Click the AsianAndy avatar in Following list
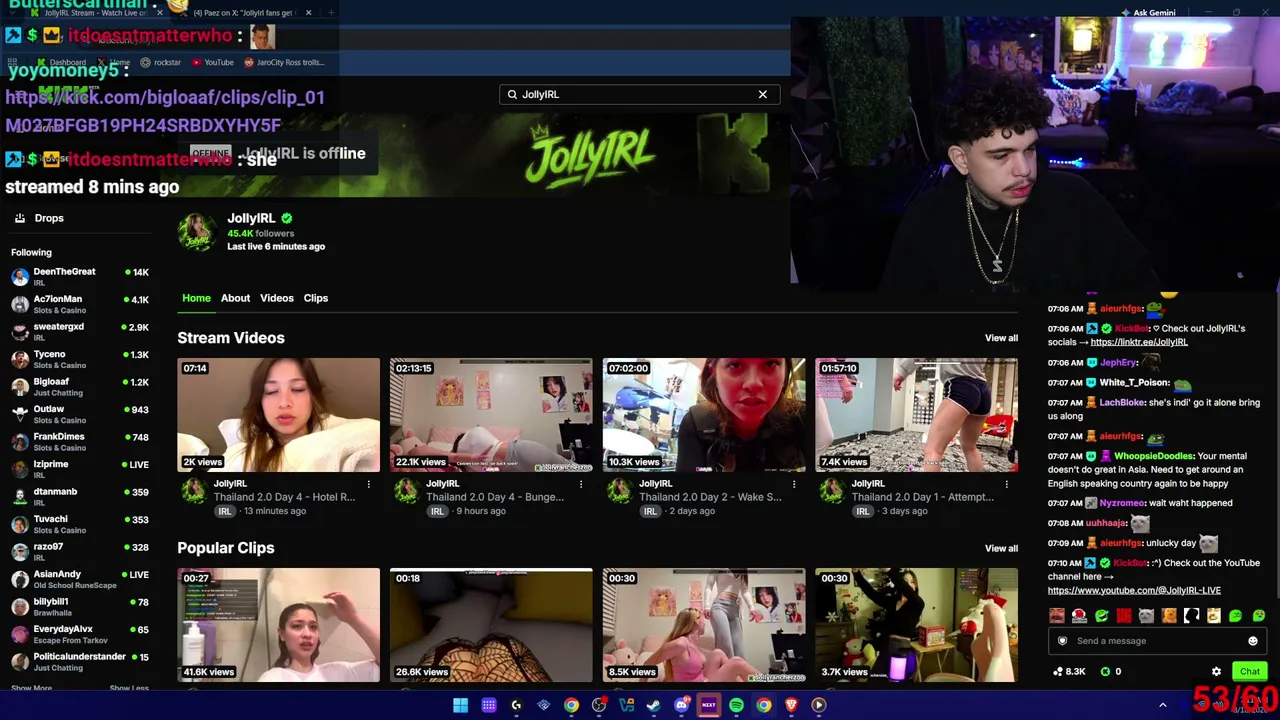The height and width of the screenshot is (720, 1280). pos(20,579)
